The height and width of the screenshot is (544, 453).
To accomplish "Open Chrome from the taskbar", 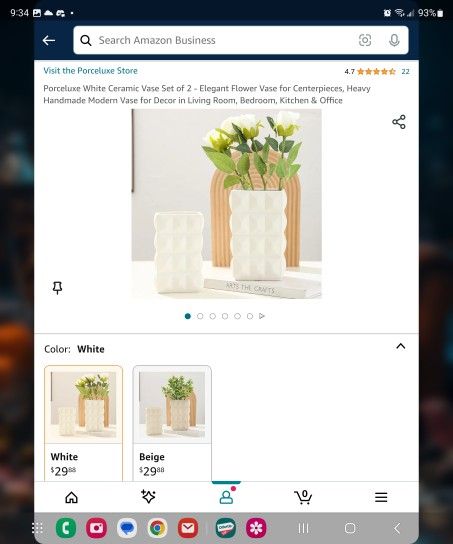I will (x=157, y=528).
